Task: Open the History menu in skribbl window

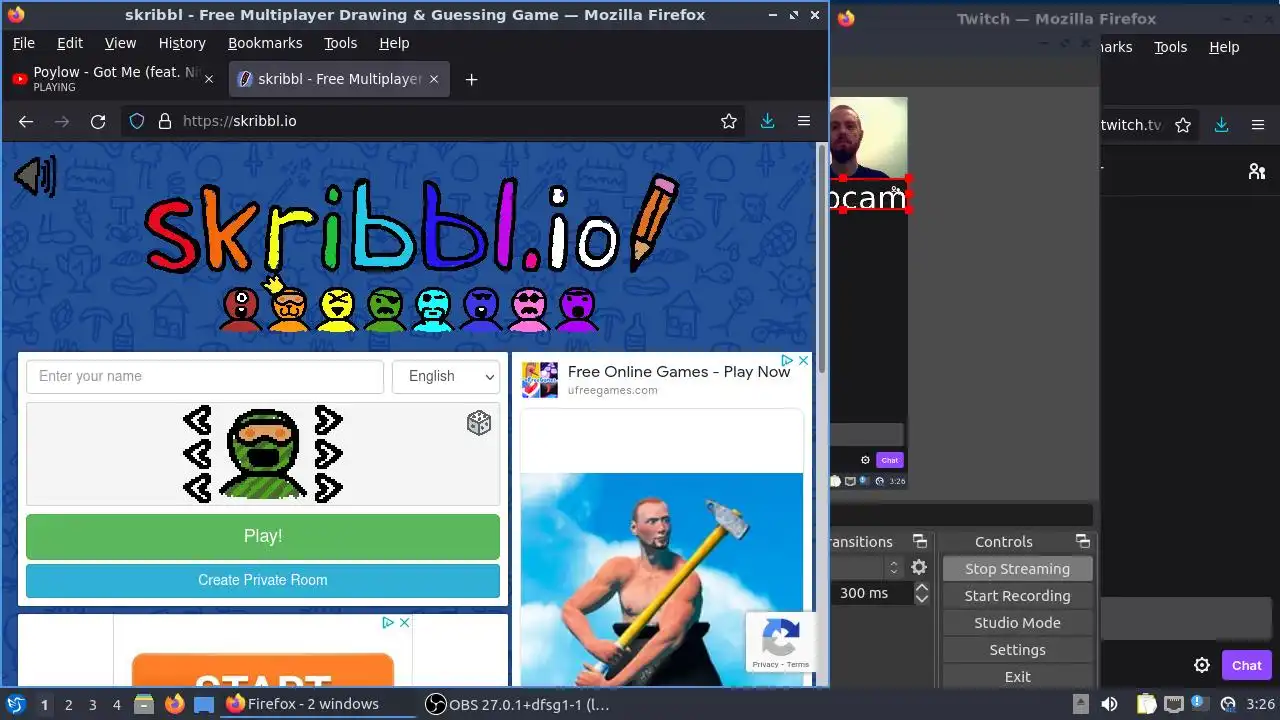Action: (182, 43)
